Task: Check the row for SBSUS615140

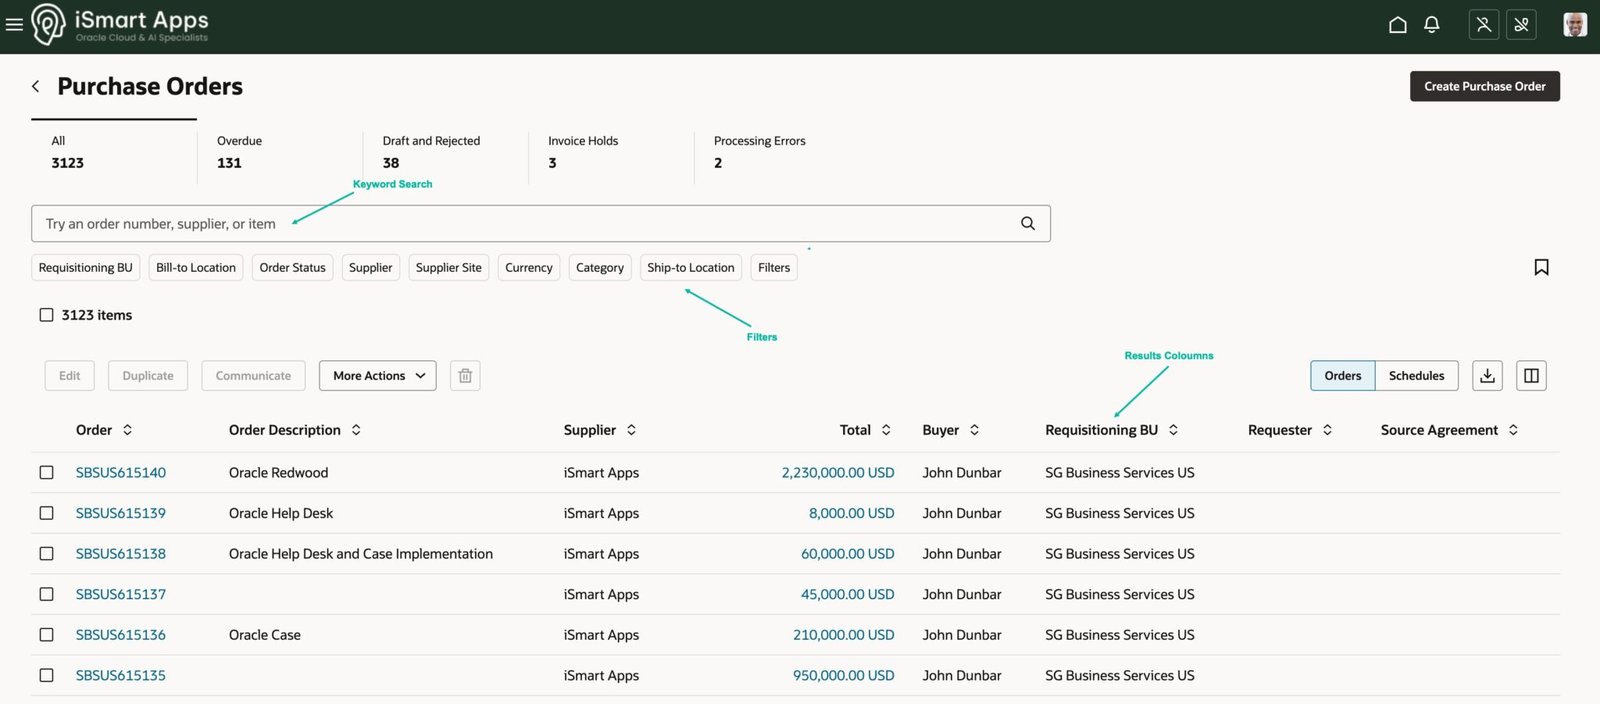Action: tap(46, 472)
